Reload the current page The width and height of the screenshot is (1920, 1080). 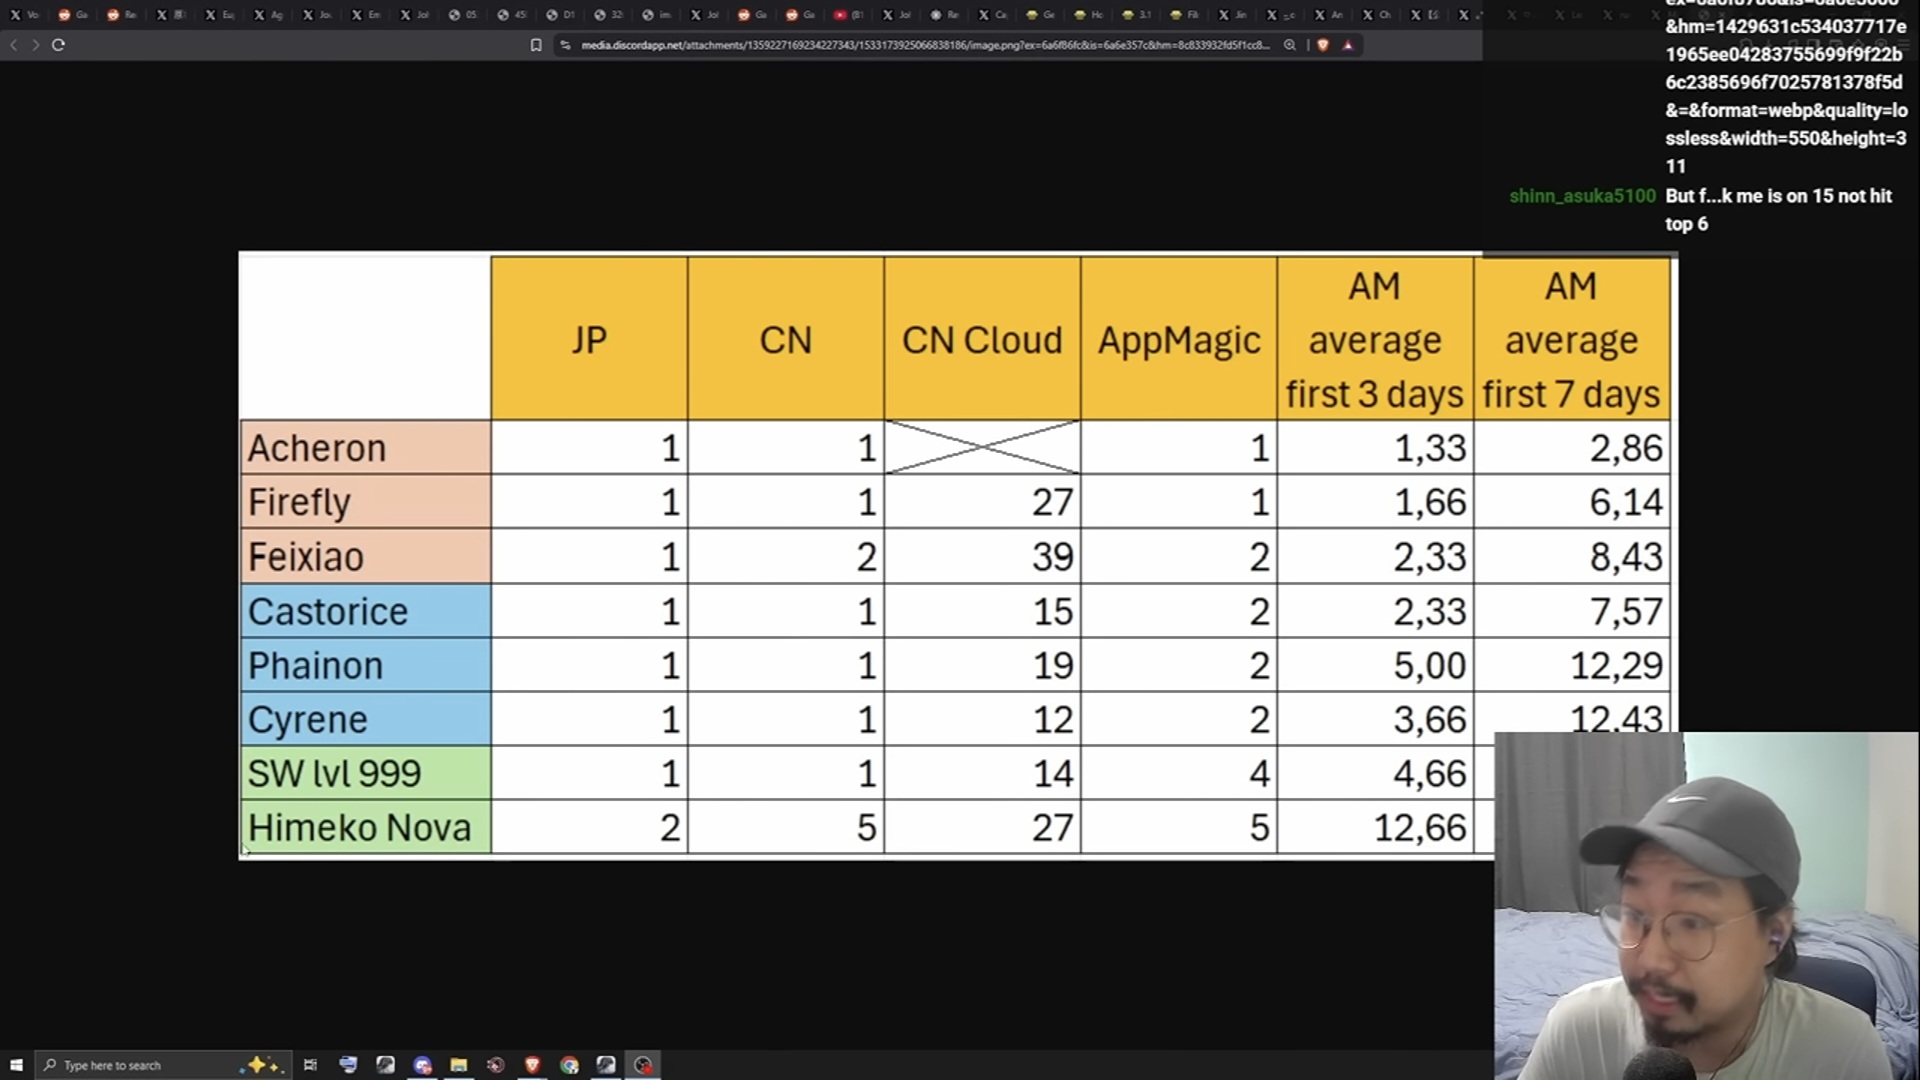tap(58, 45)
